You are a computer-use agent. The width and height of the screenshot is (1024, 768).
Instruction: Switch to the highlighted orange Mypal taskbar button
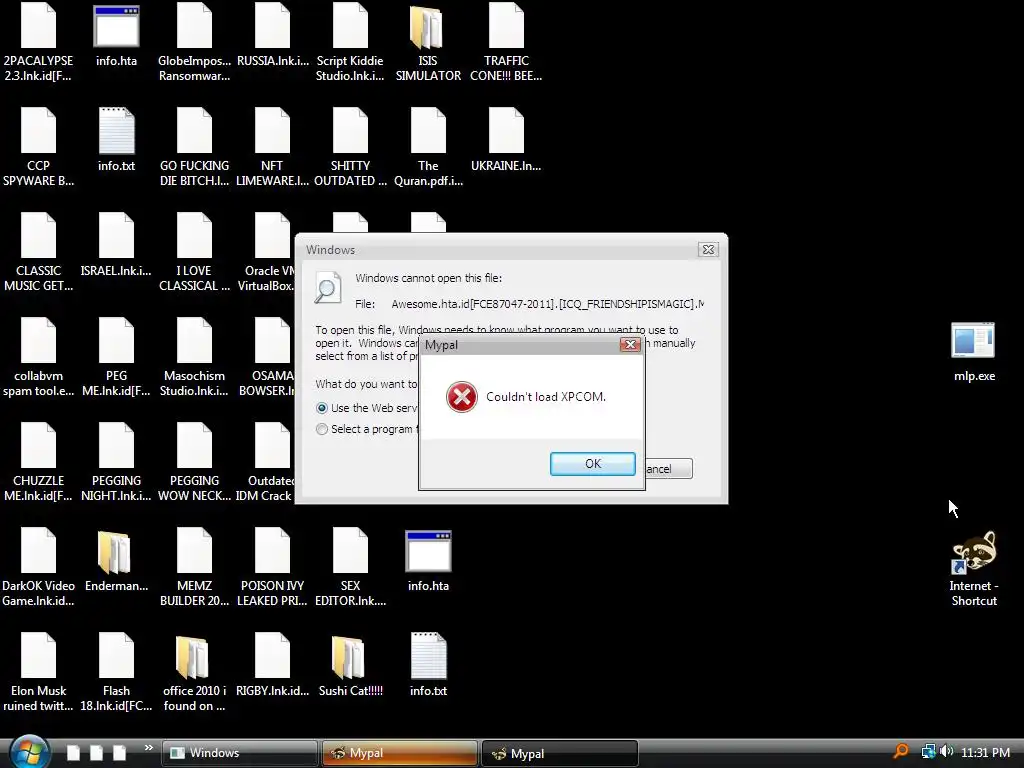click(400, 753)
